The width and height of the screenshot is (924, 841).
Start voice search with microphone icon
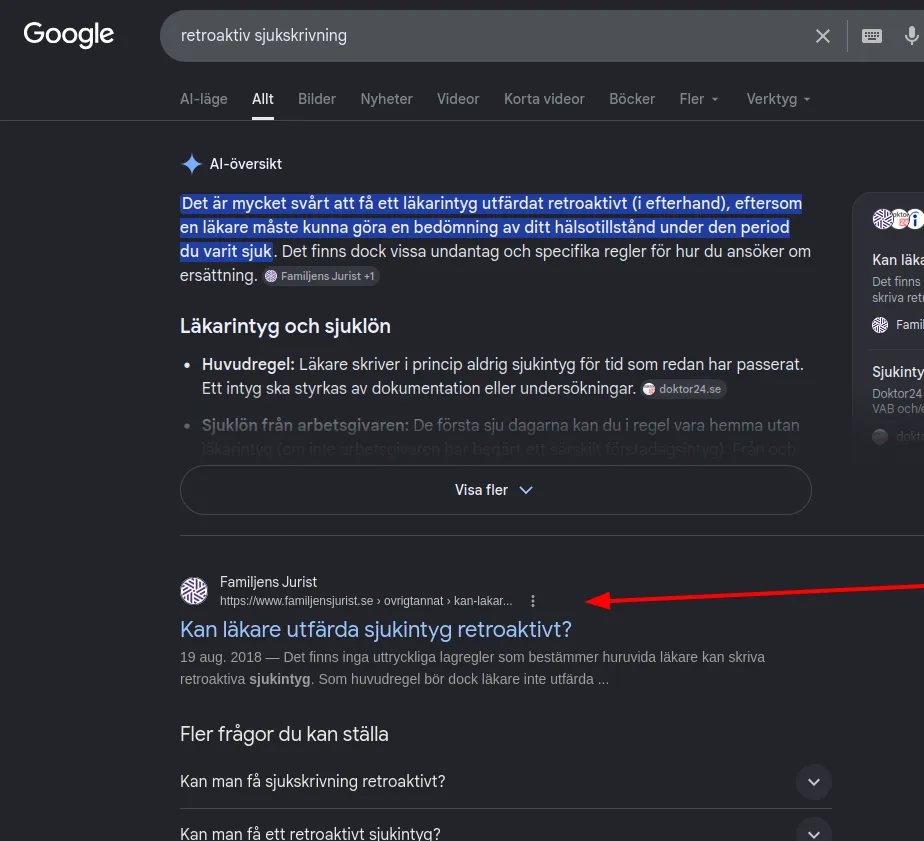(x=911, y=36)
